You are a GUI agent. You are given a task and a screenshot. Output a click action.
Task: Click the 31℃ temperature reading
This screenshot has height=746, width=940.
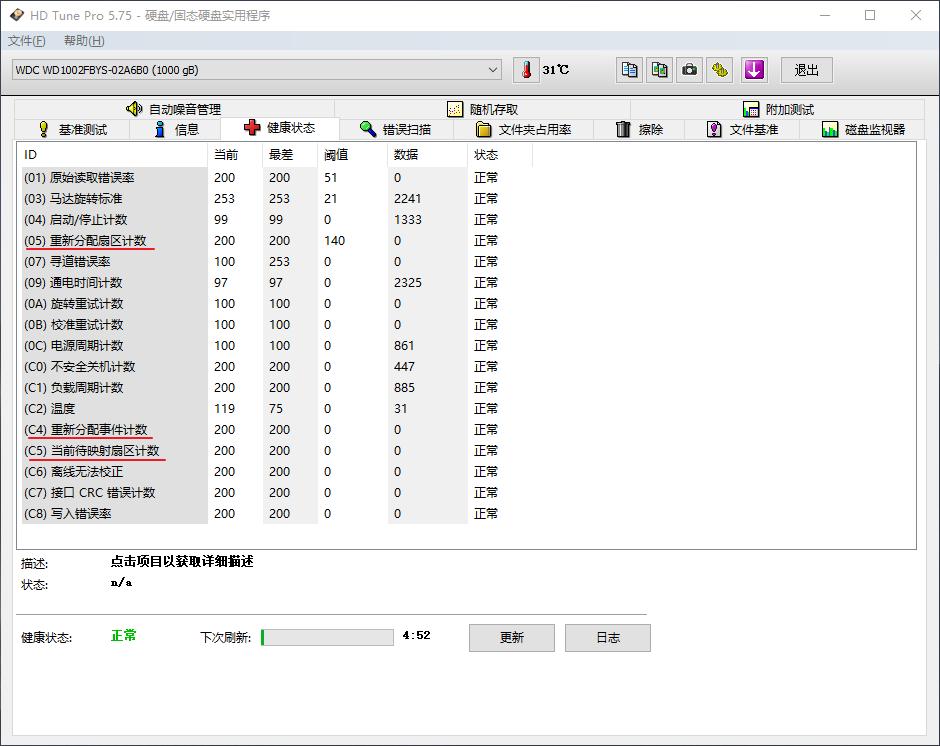tap(556, 70)
